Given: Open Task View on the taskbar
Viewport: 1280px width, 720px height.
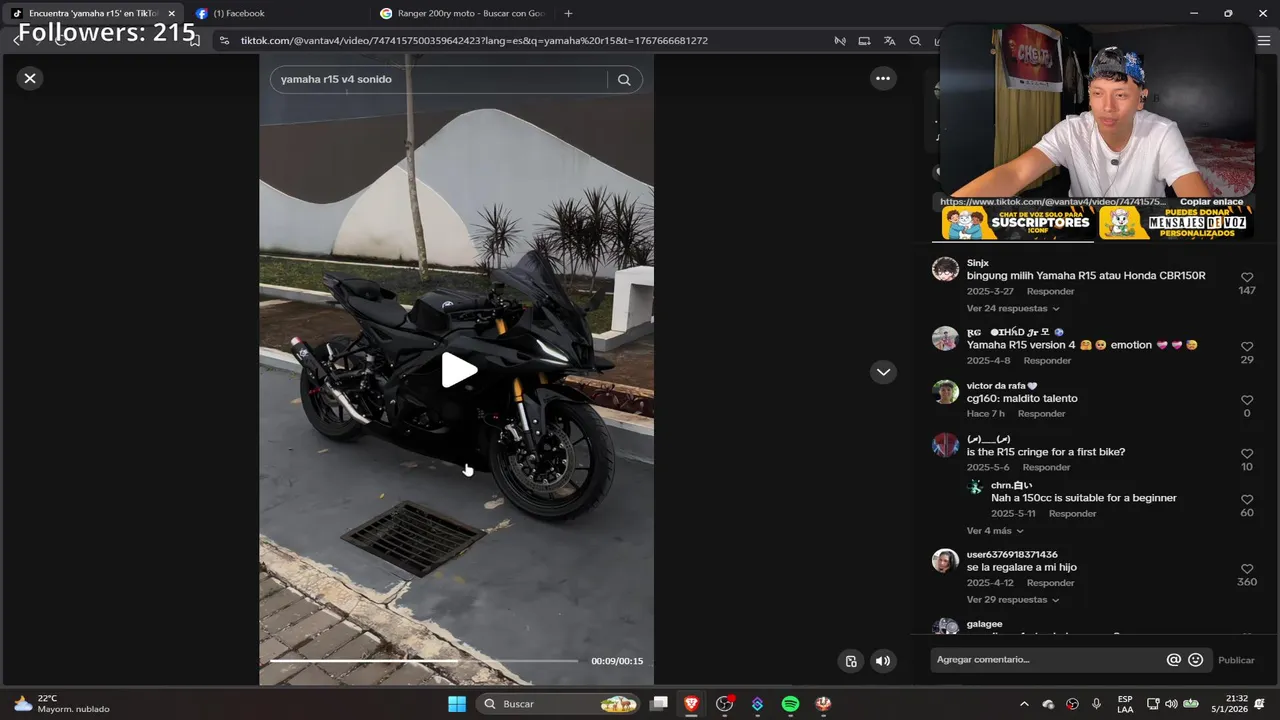Looking at the screenshot, I should pos(658,704).
